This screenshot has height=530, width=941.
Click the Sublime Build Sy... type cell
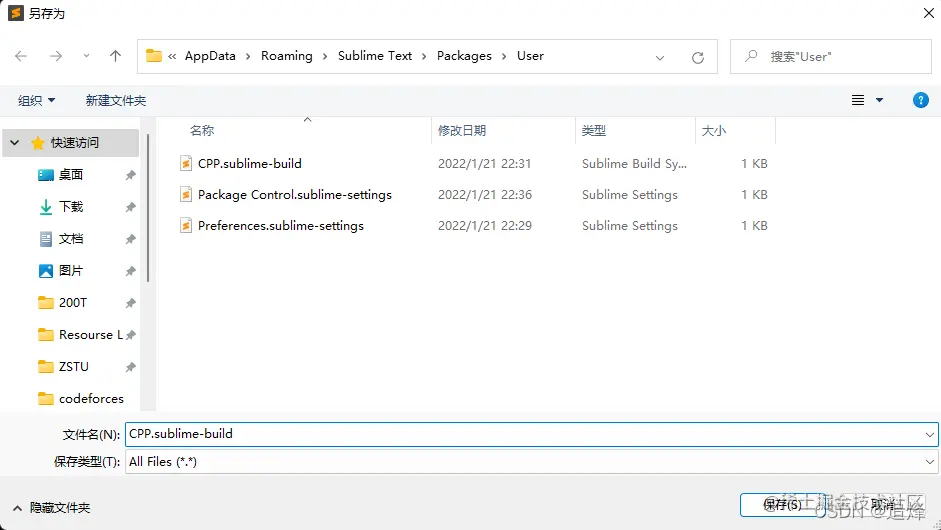(634, 163)
